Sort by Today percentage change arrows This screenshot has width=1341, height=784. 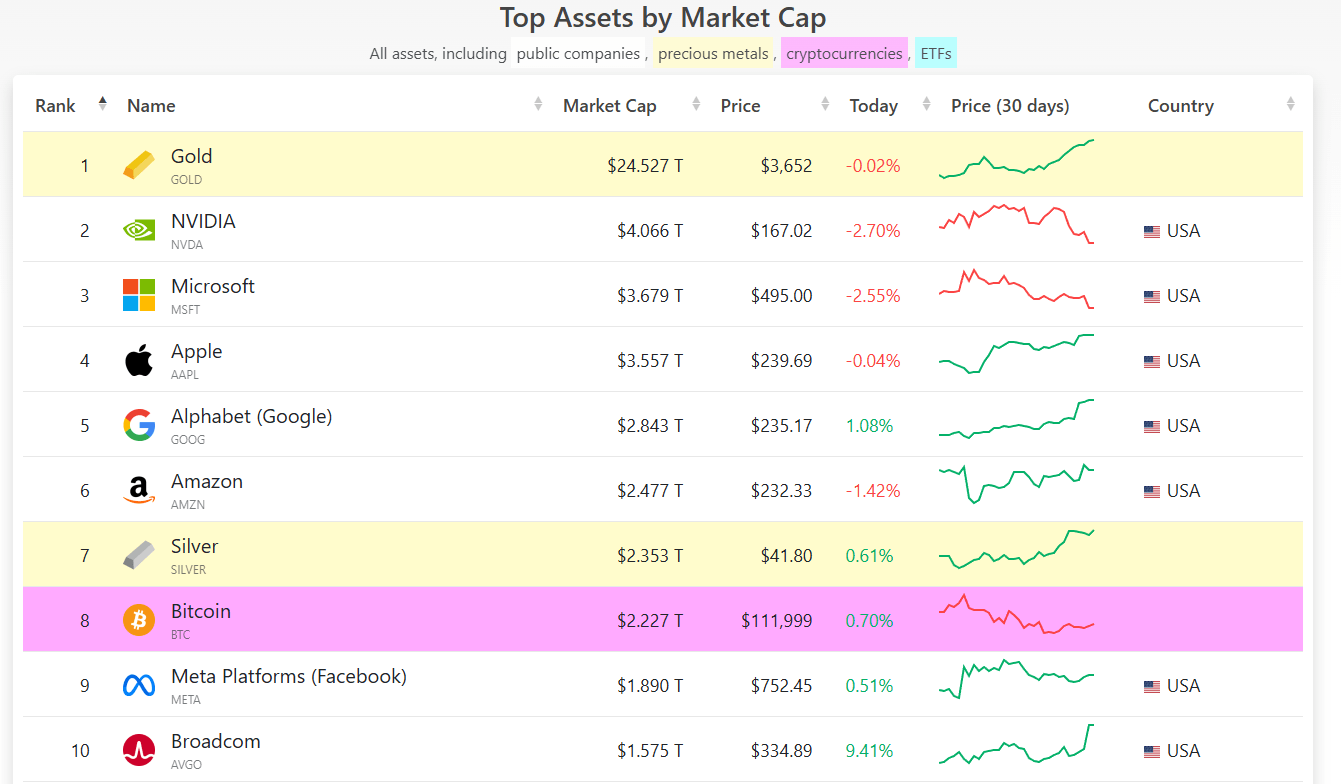tap(926, 104)
